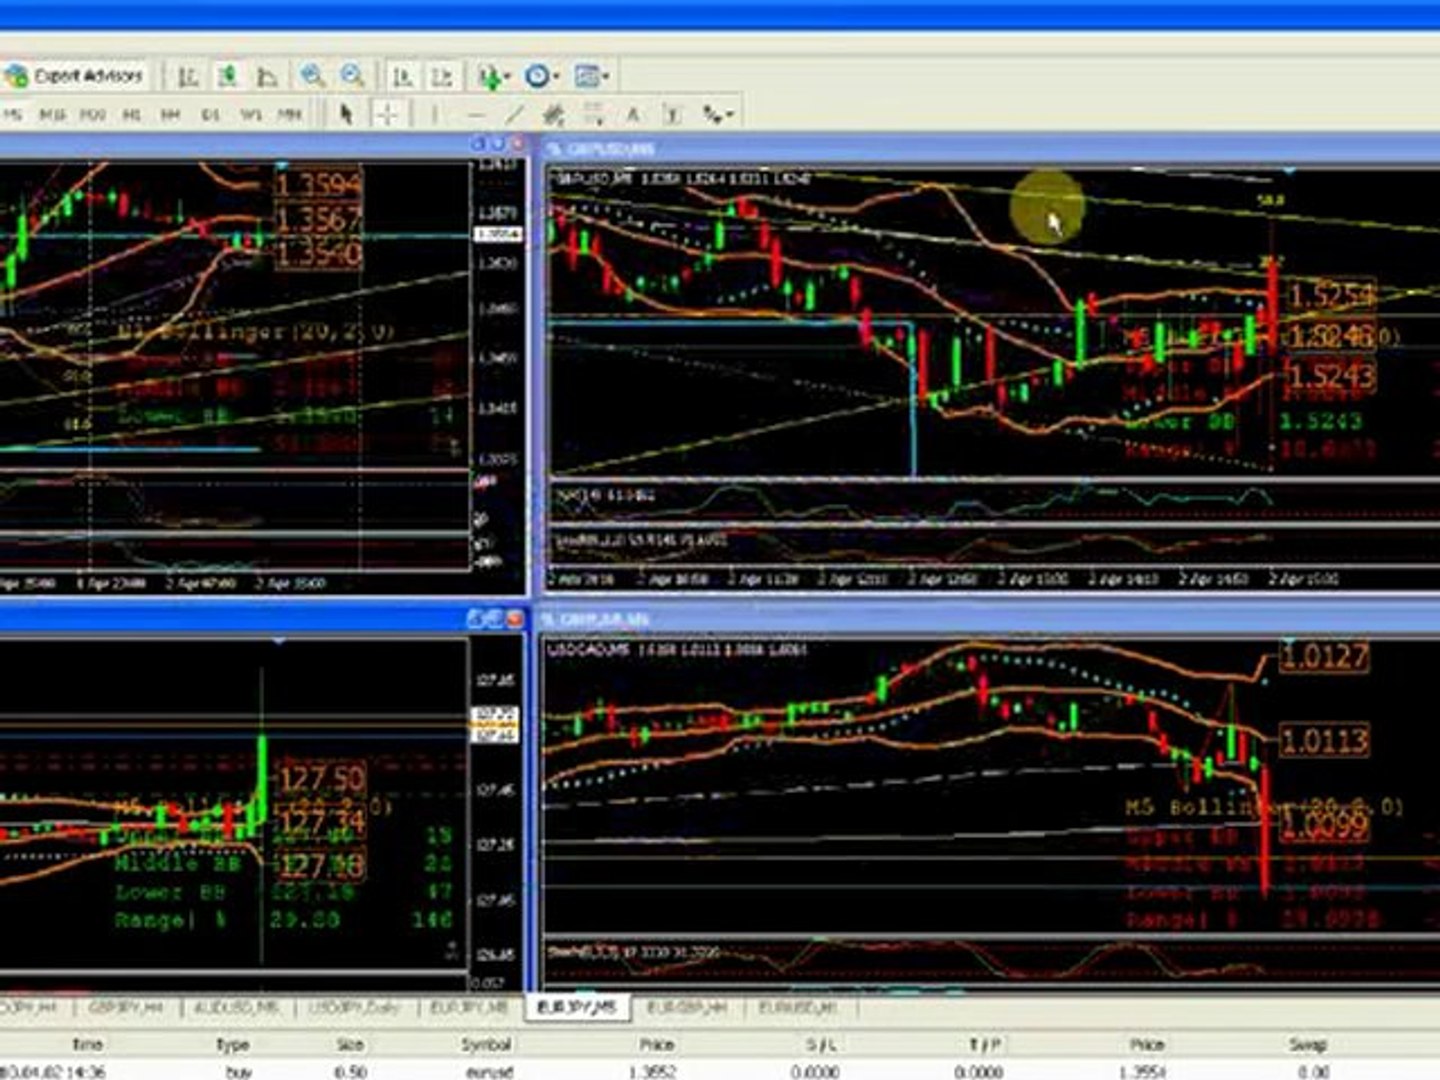Select the M30 timeframe button
Viewport: 1440px width, 1080px height.
[x=92, y=115]
